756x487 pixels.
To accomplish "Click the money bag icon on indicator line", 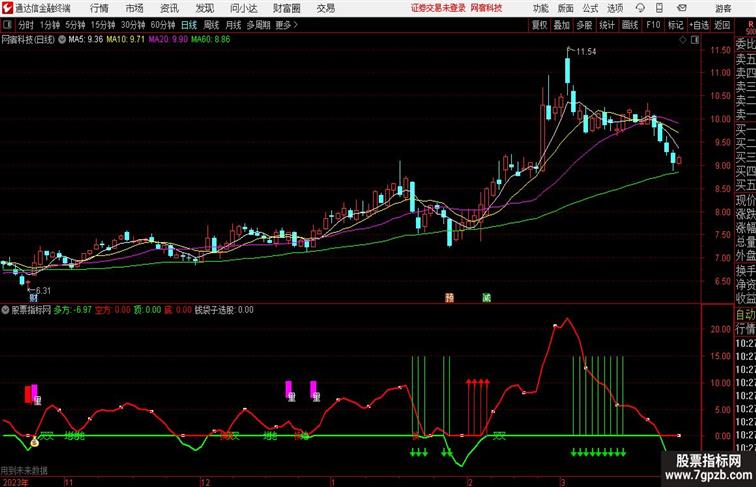I will [34, 442].
